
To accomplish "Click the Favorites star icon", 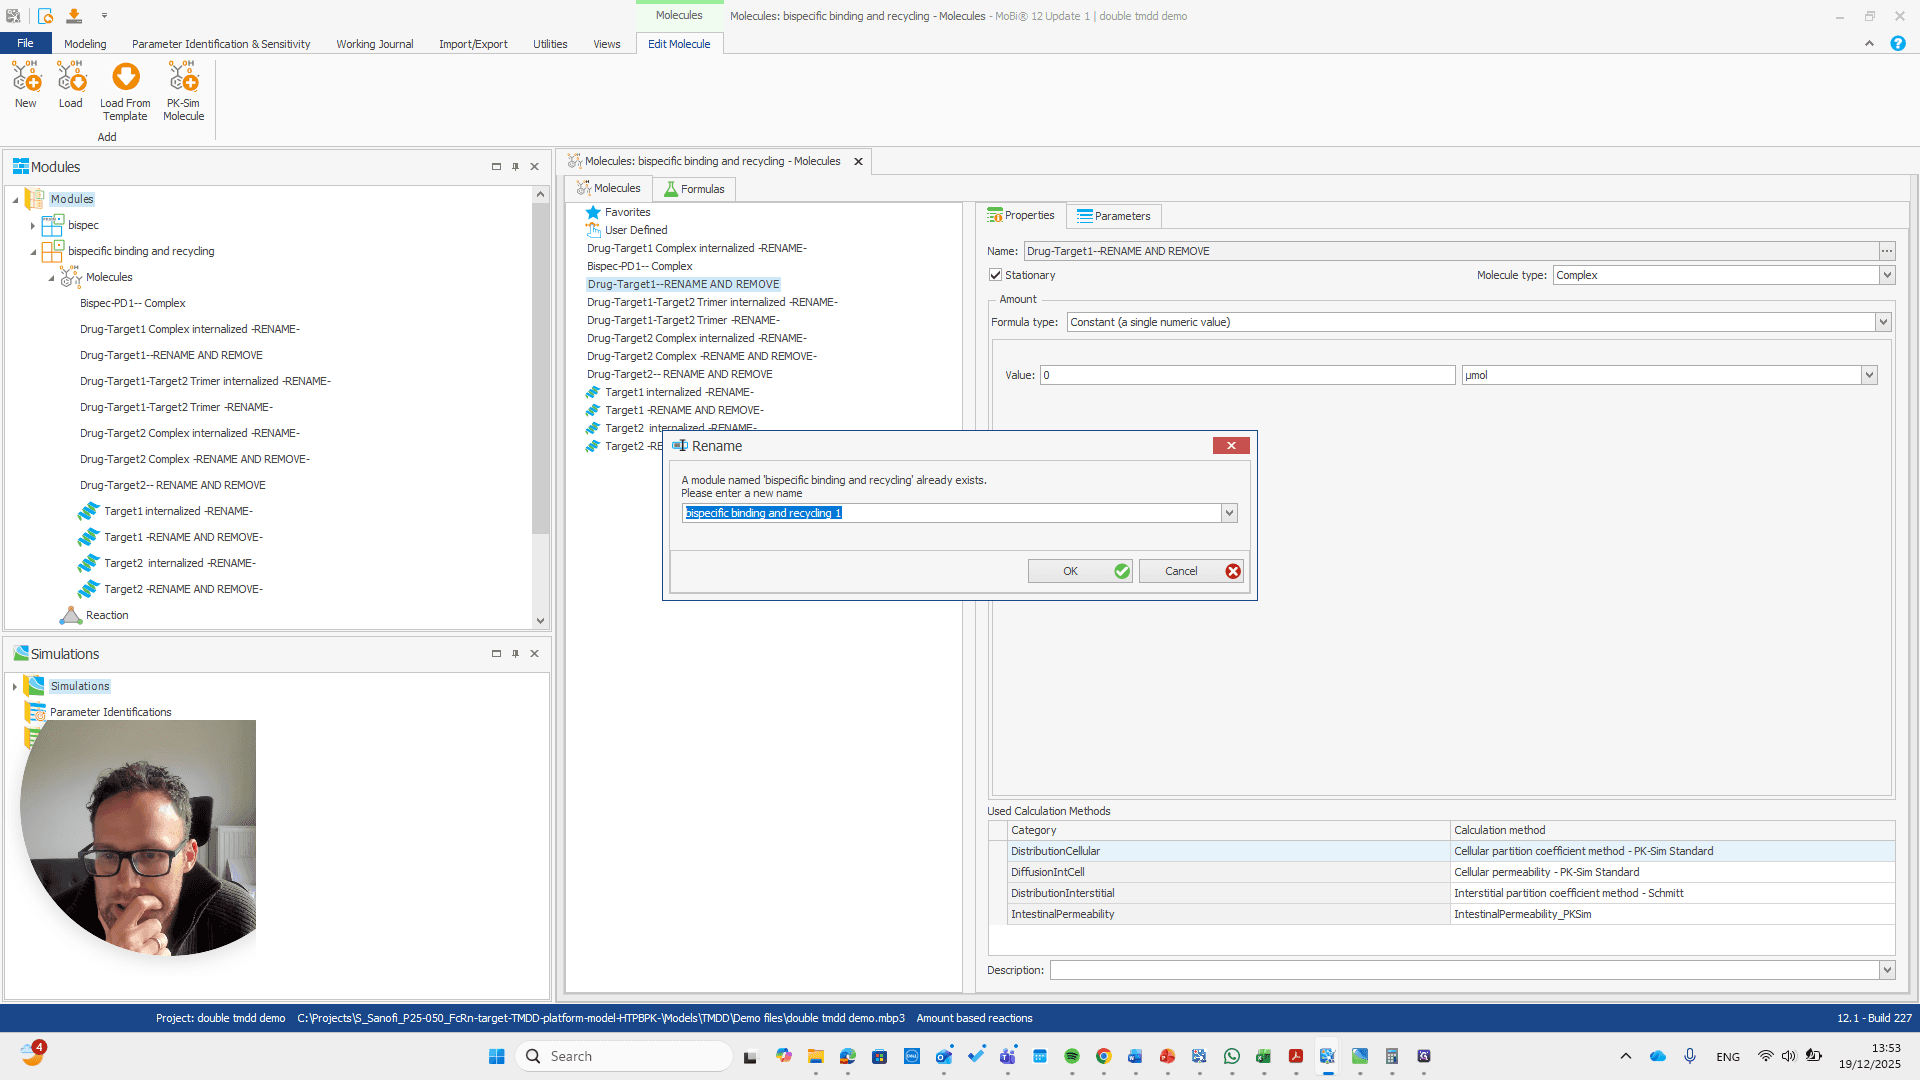I will pyautogui.click(x=593, y=212).
